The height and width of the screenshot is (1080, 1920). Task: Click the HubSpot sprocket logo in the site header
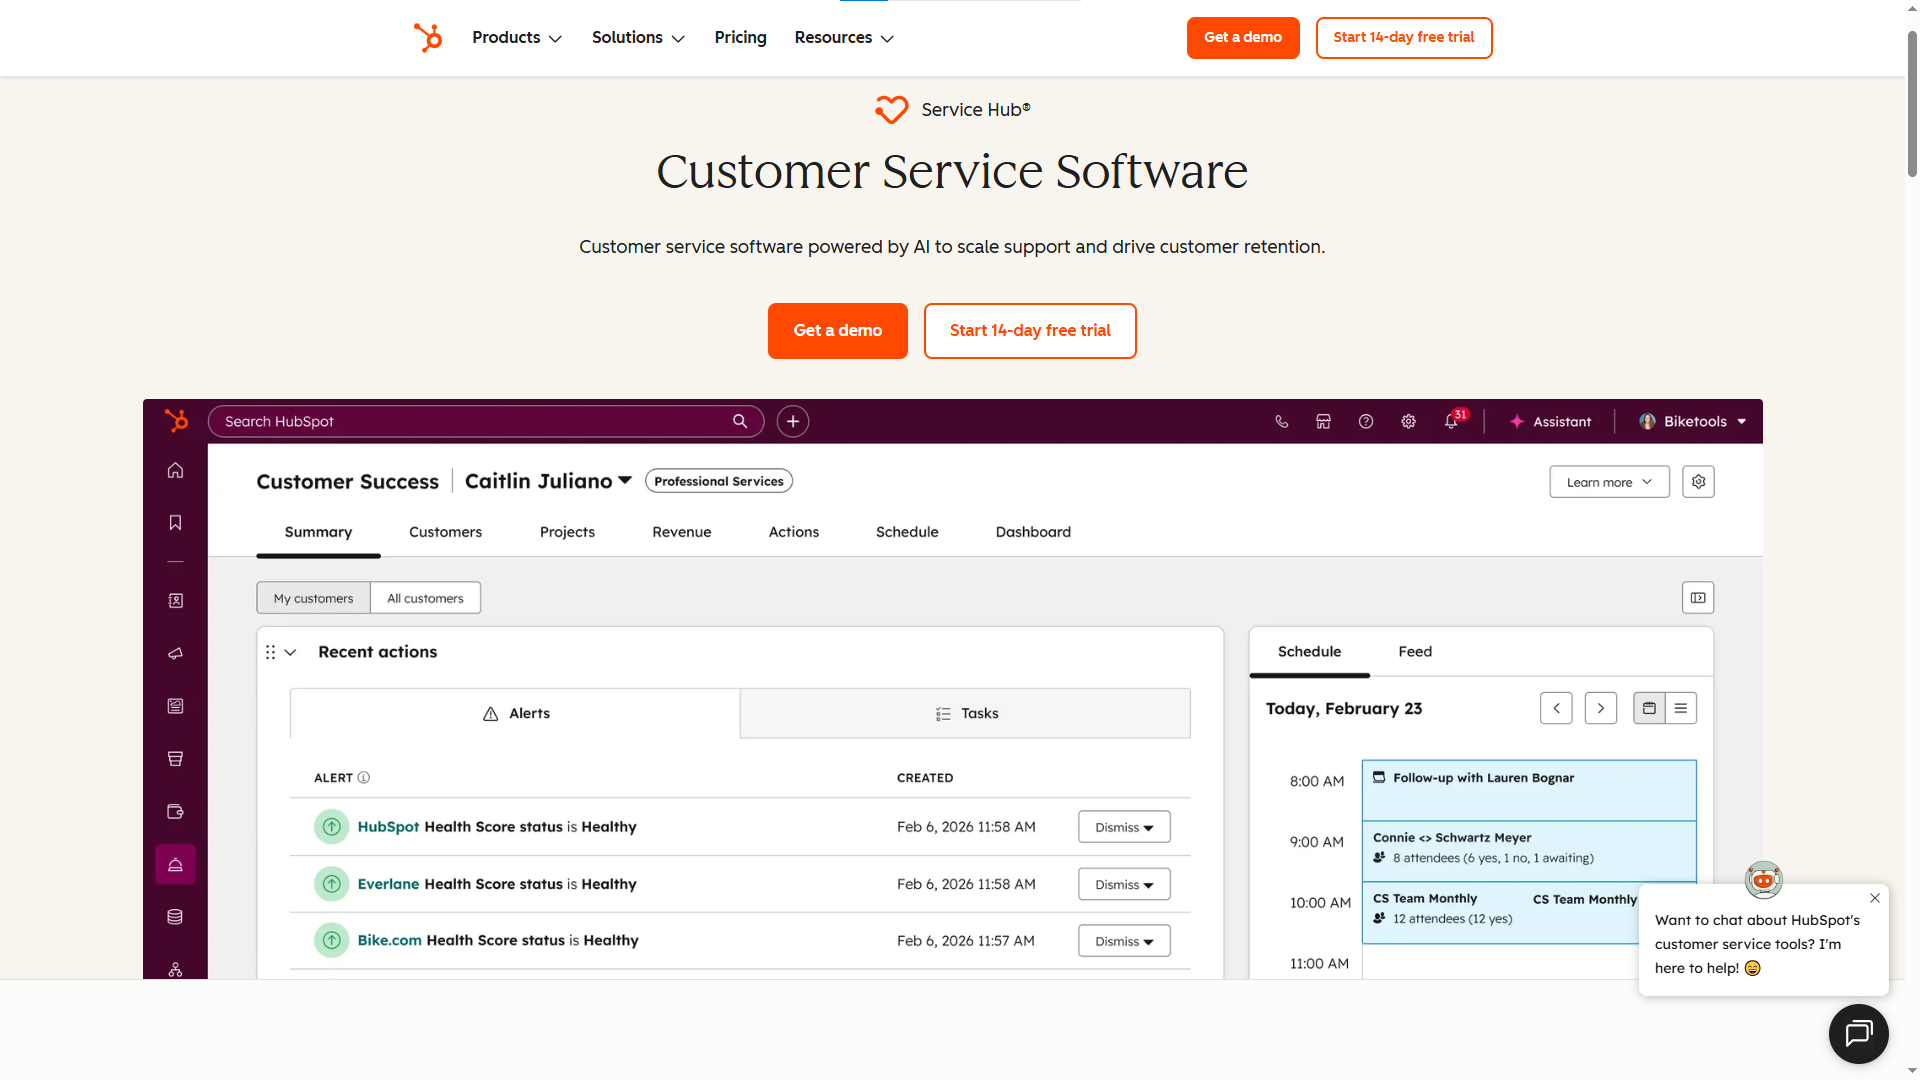[428, 38]
